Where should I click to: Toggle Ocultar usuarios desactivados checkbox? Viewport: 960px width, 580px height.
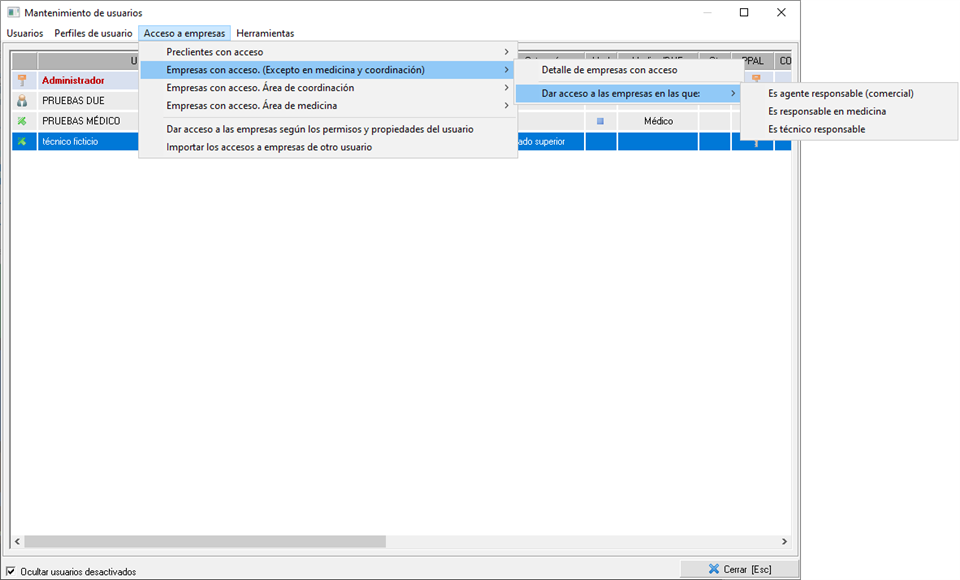click(x=11, y=571)
